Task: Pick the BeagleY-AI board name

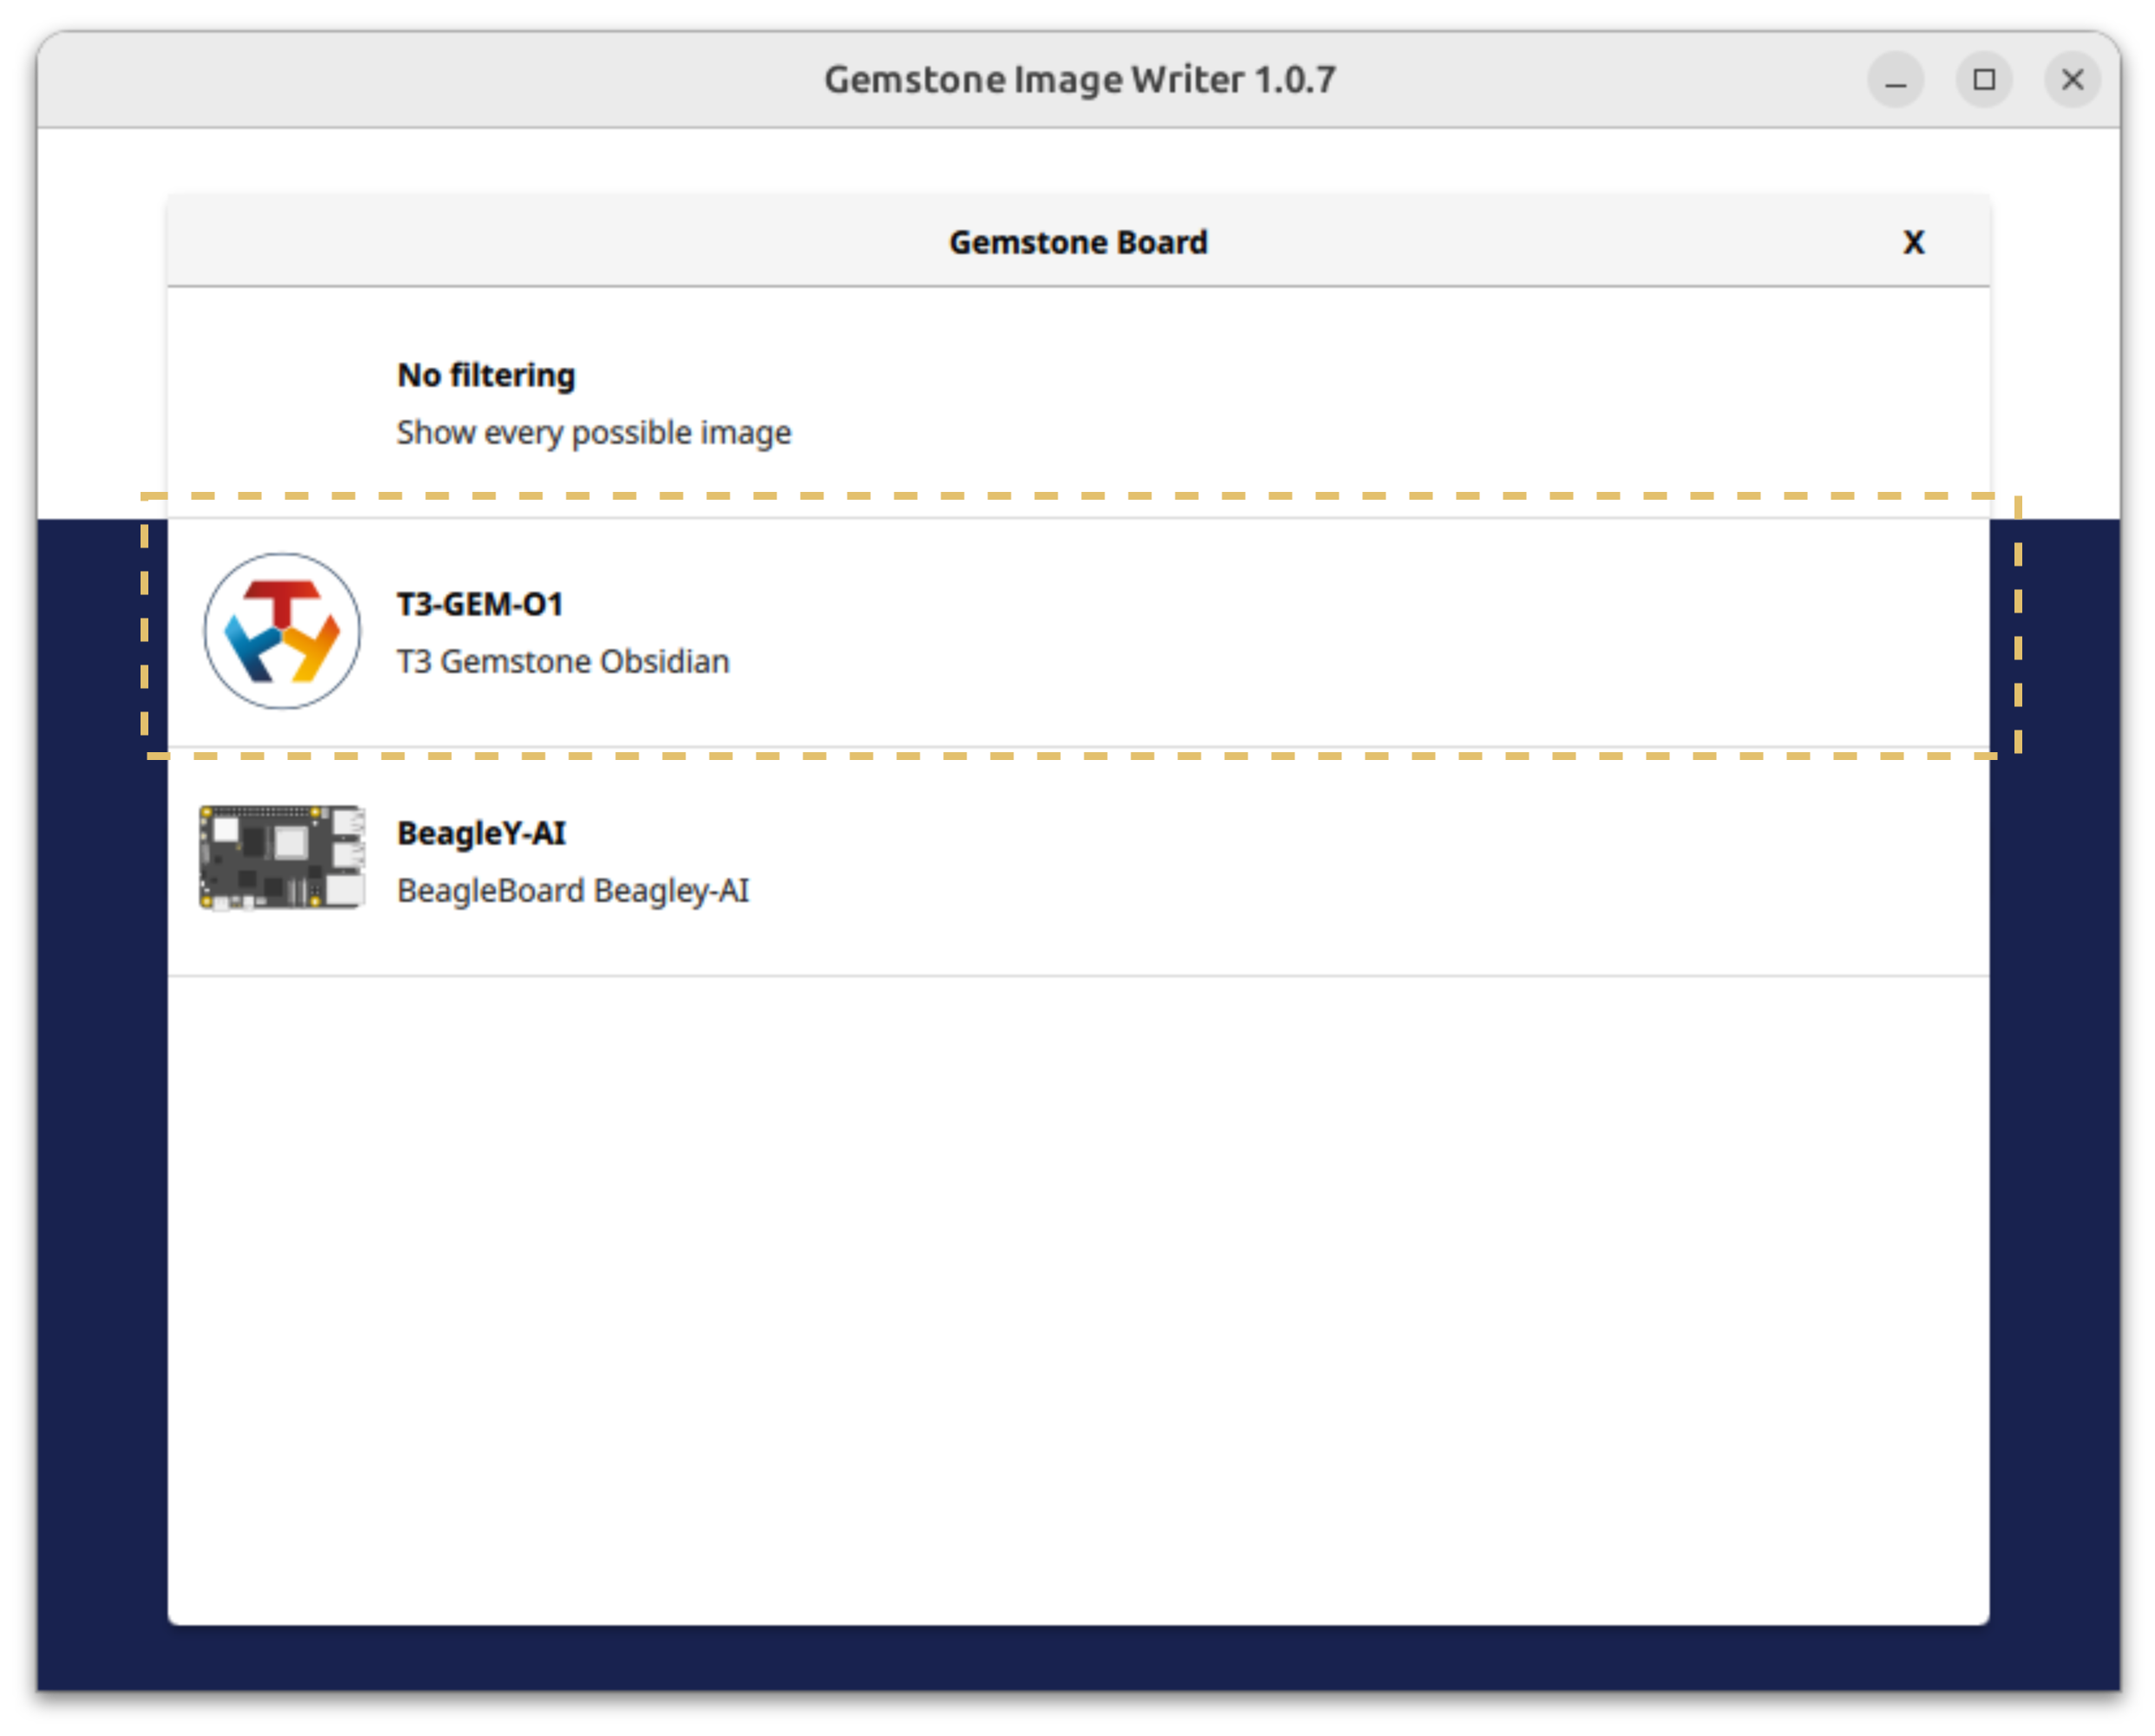Action: click(x=481, y=833)
